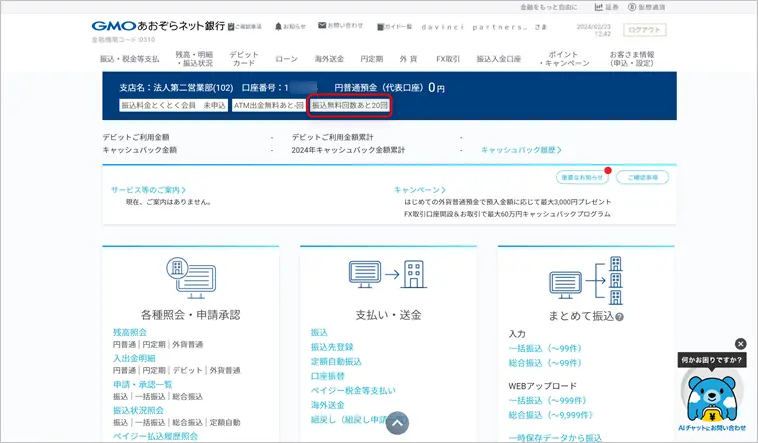Close the AI chat helper popup
The height and width of the screenshot is (443, 758).
pos(740,344)
